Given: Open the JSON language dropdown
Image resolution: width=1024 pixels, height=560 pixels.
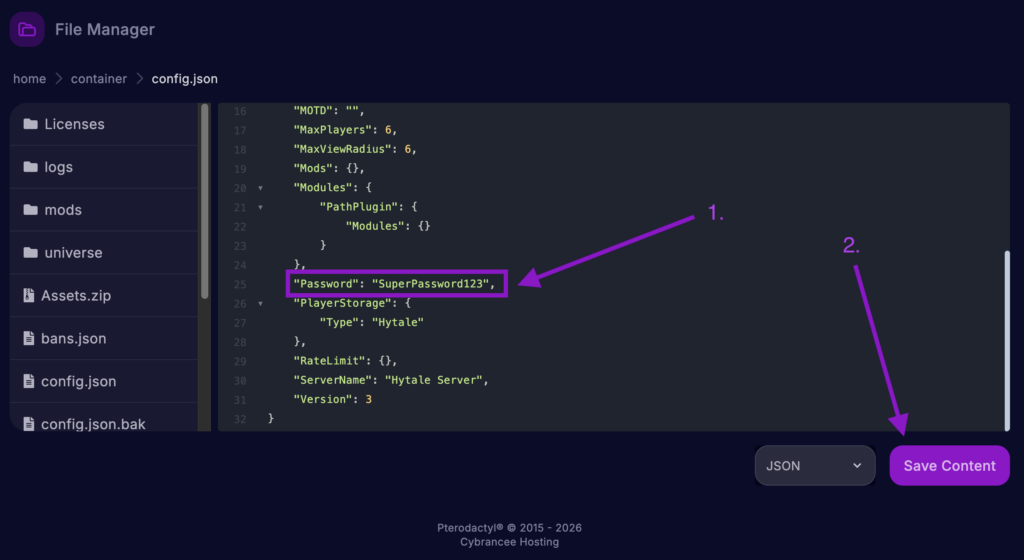Looking at the screenshot, I should (x=814, y=465).
